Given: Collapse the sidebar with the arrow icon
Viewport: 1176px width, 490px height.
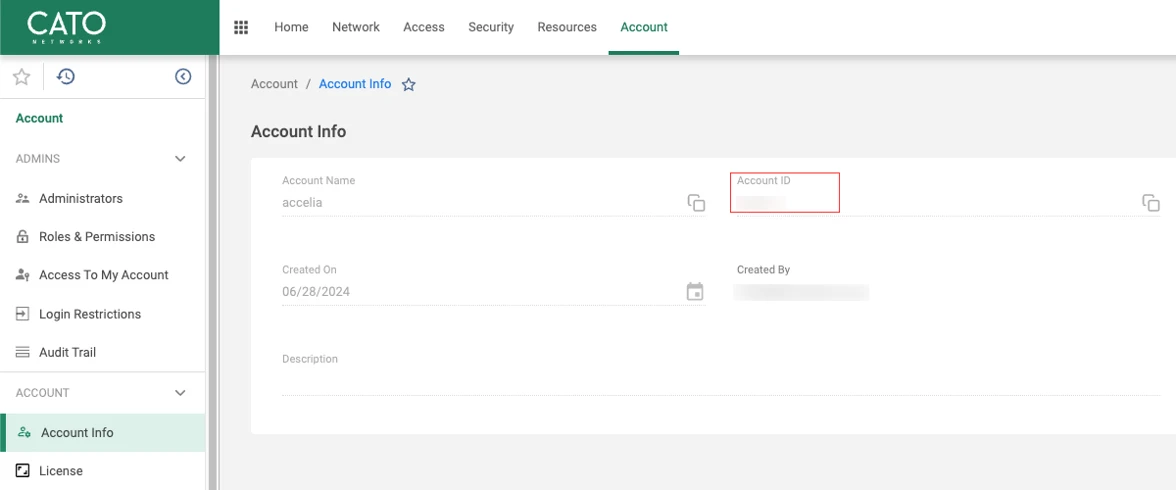Looking at the screenshot, I should point(183,77).
